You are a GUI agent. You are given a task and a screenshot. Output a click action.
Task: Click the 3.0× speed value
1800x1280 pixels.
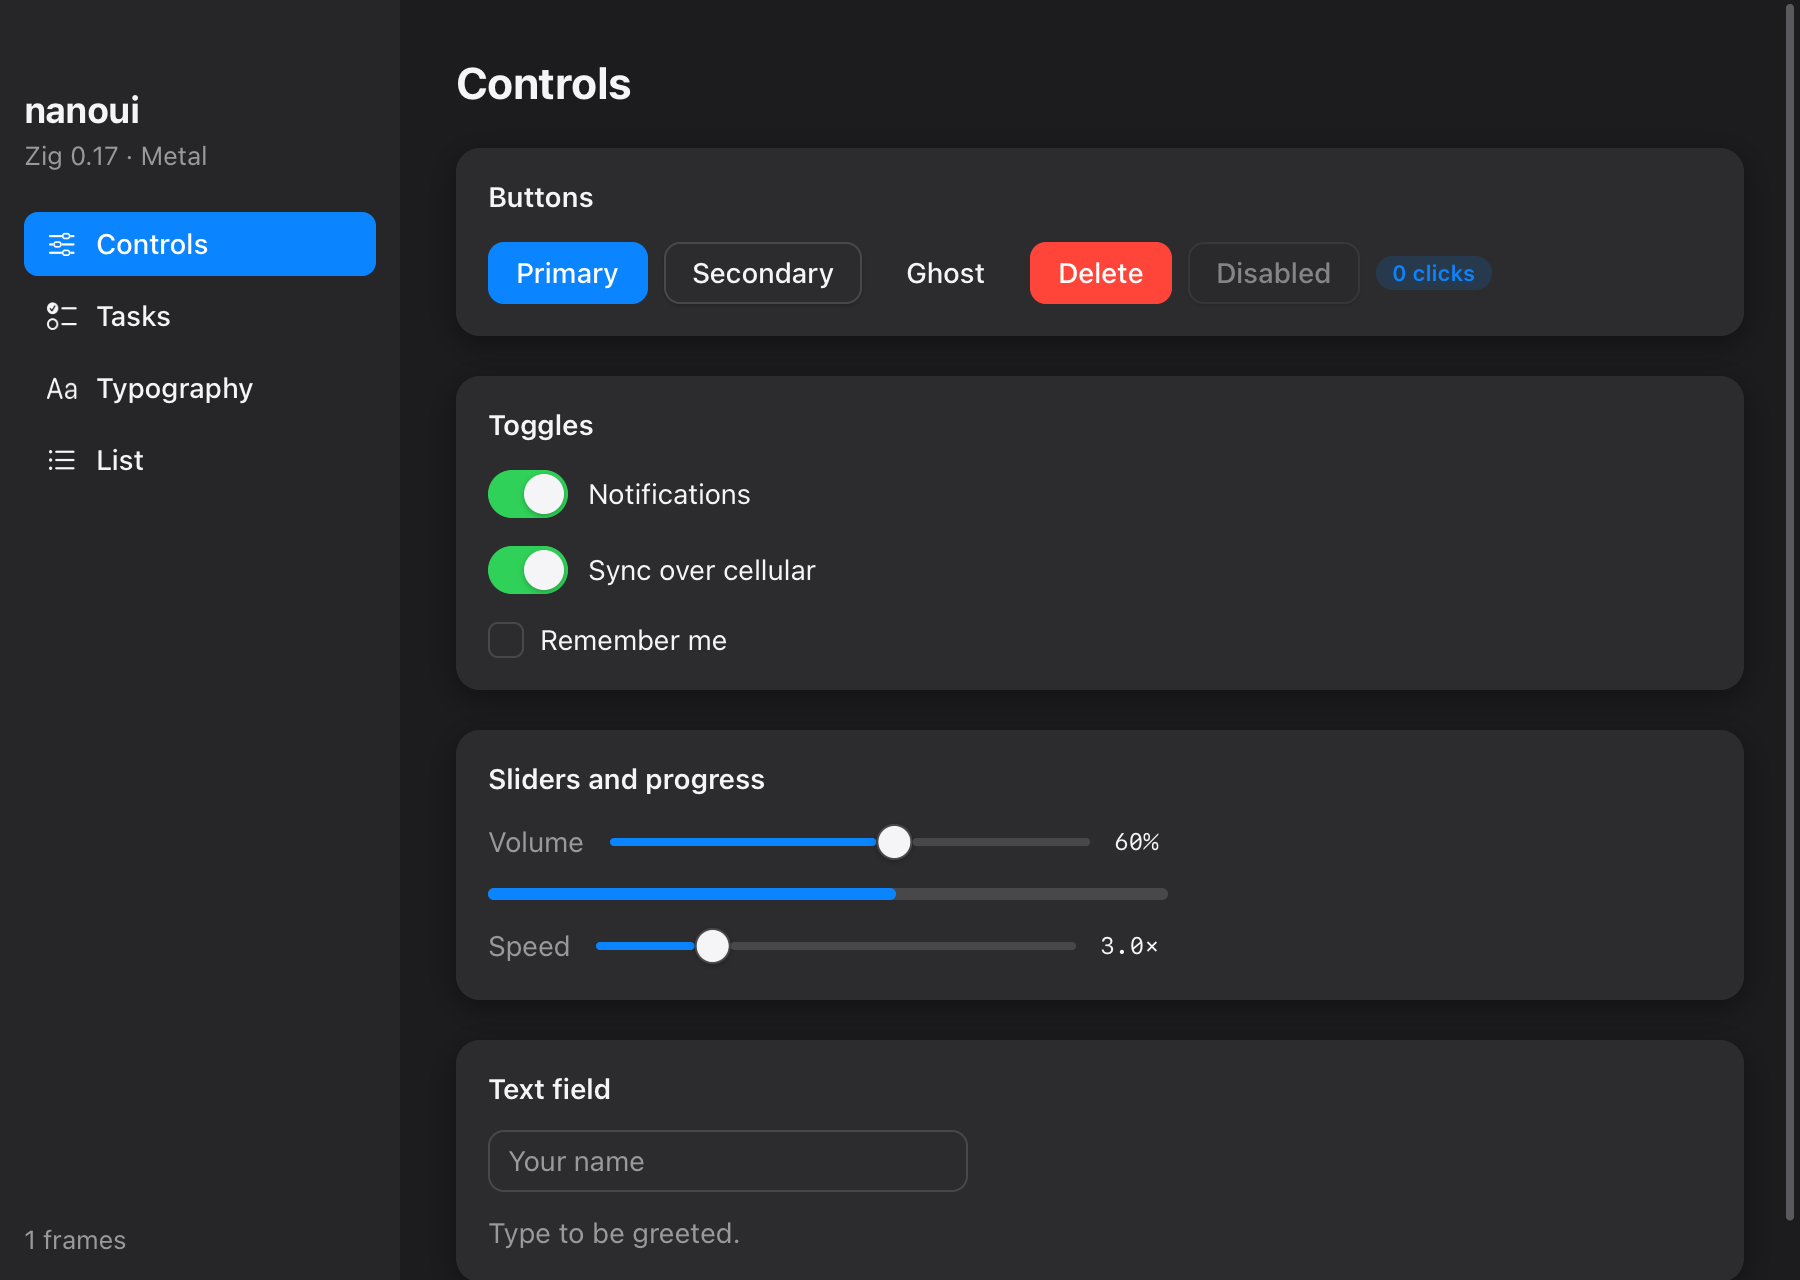(x=1129, y=946)
